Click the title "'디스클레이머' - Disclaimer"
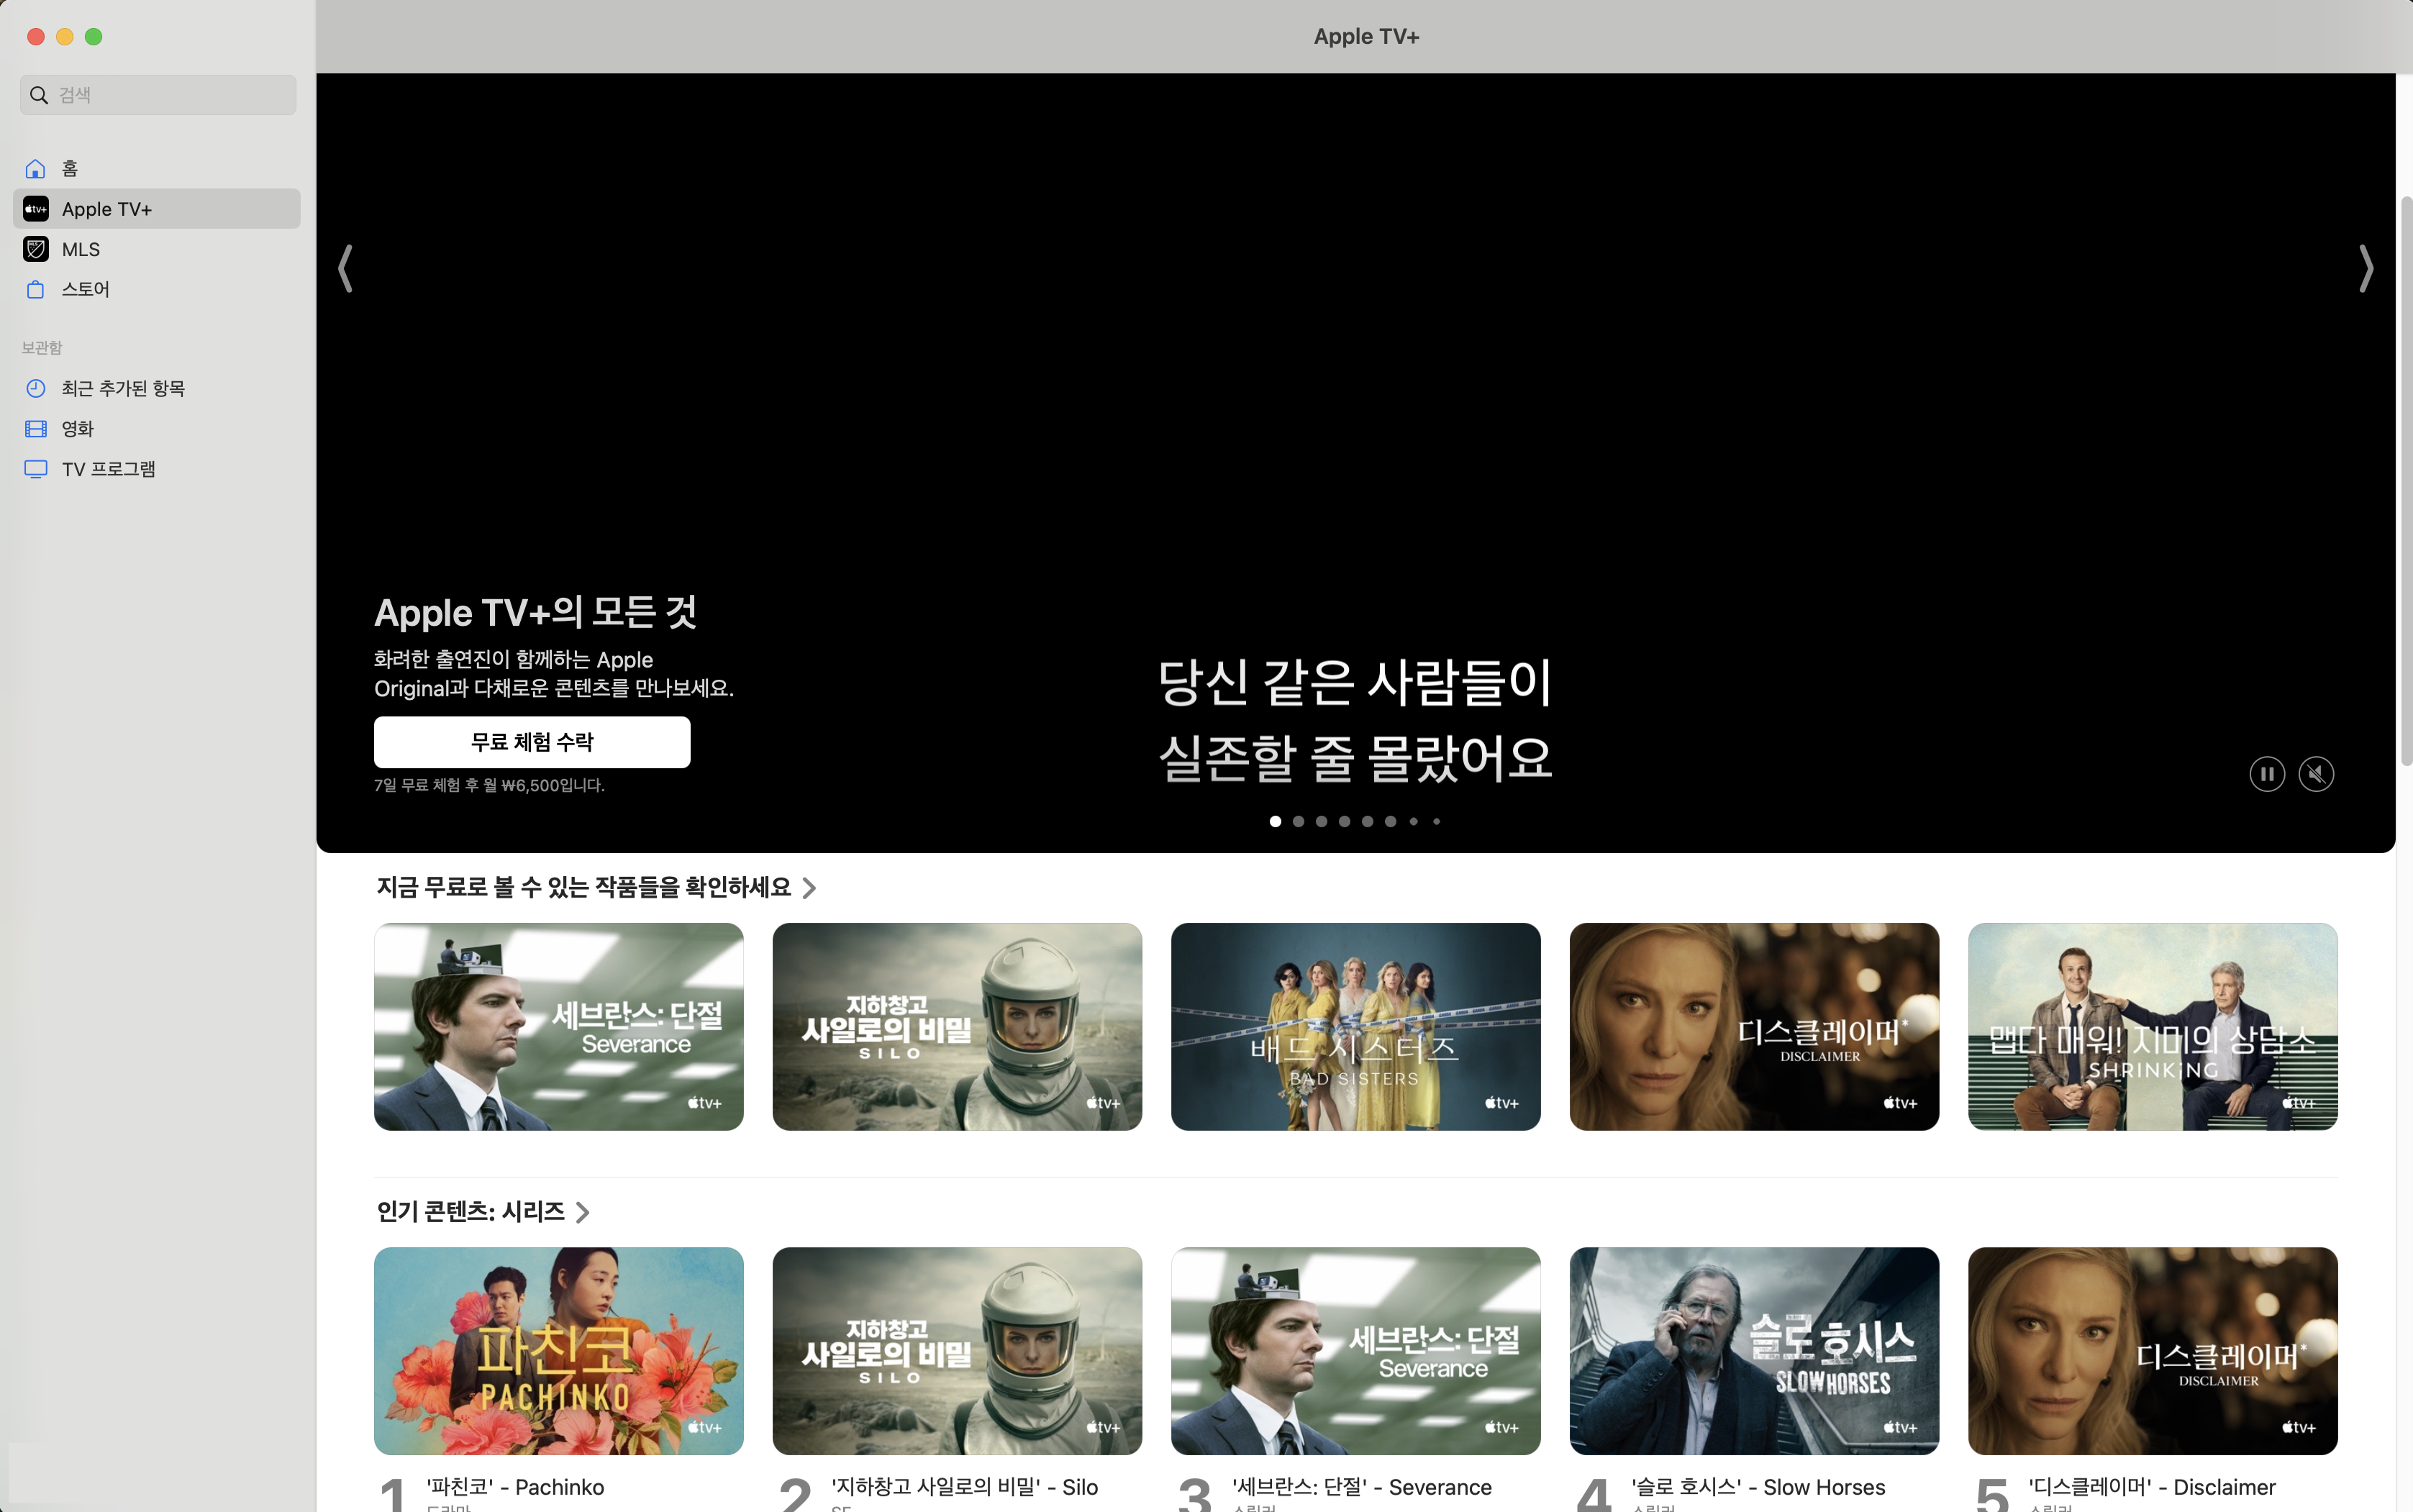 click(x=2152, y=1487)
